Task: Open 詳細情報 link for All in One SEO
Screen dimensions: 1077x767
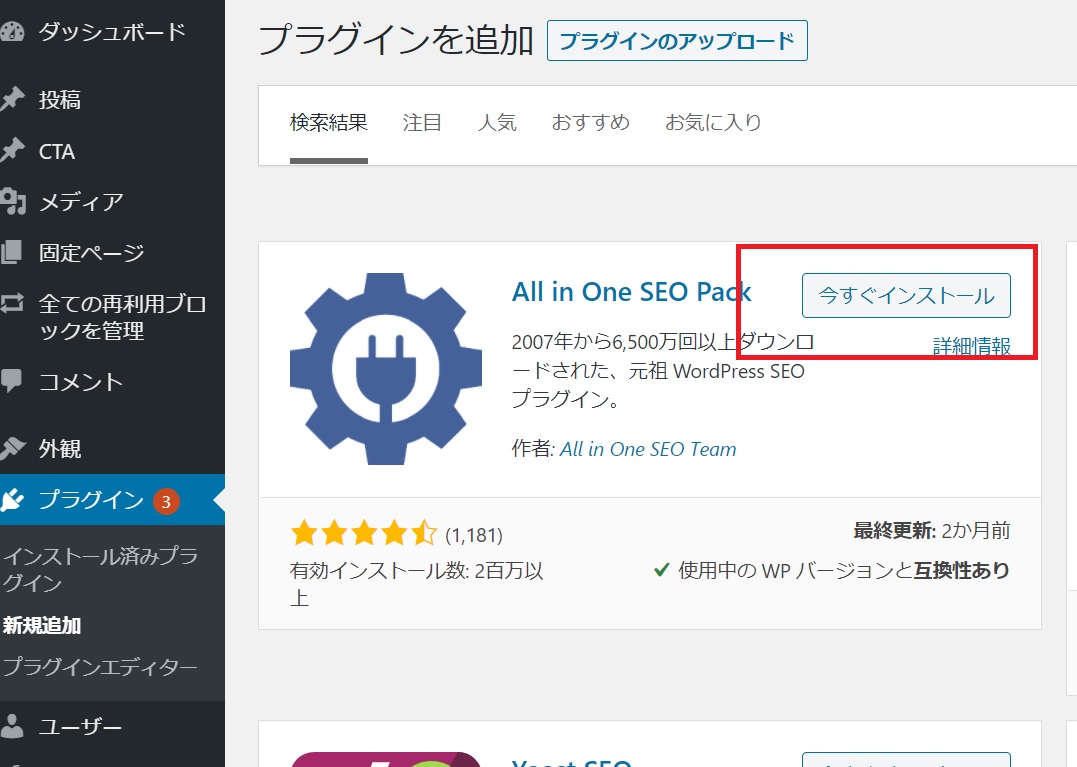Action: (971, 347)
